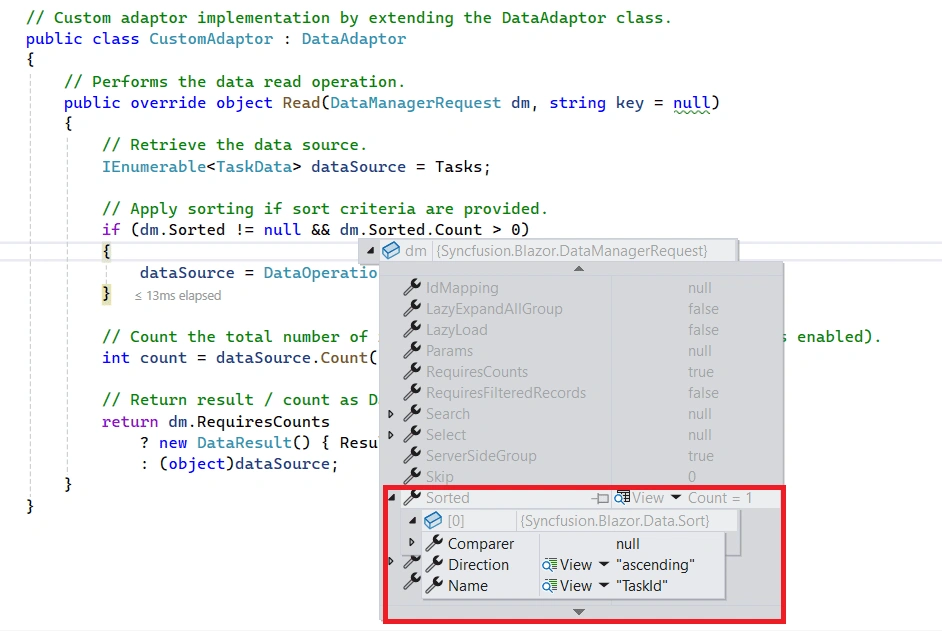Open visualizer dropdown arrow for Sorted
Screen dimensions: 942x631
coord(676,498)
